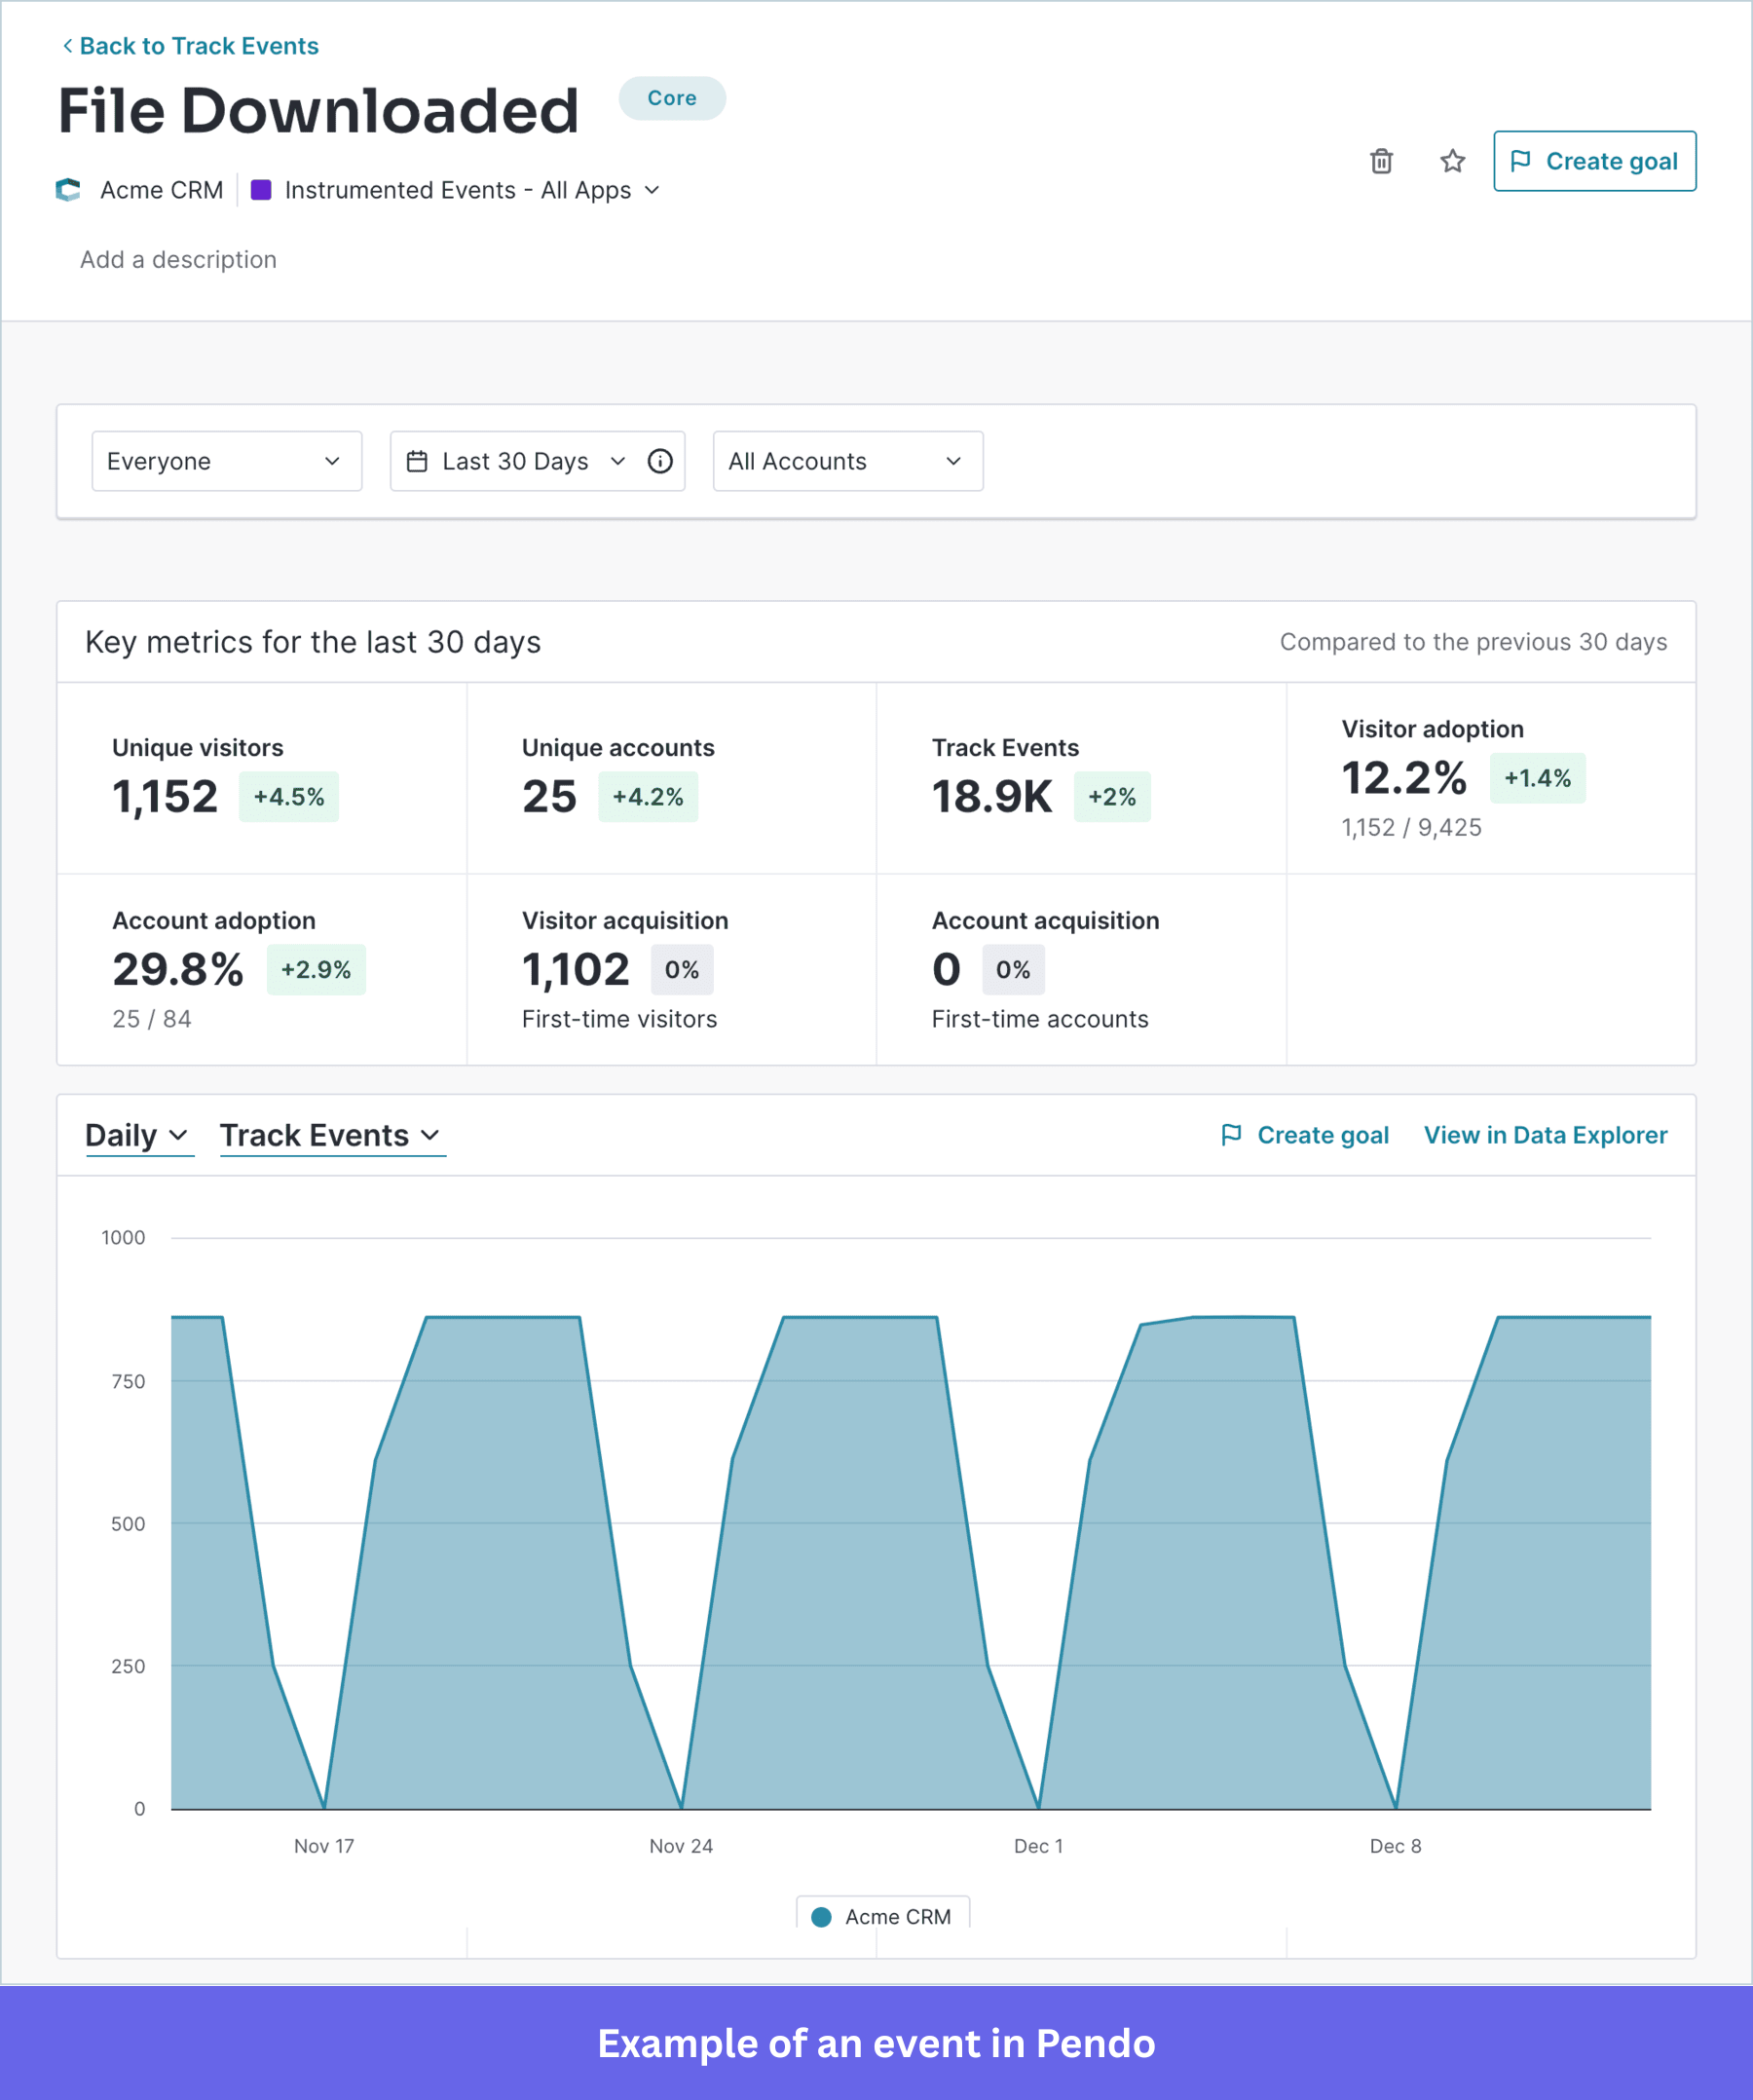Click the Dec 8 axis label
This screenshot has width=1753, height=2100.
point(1395,1846)
